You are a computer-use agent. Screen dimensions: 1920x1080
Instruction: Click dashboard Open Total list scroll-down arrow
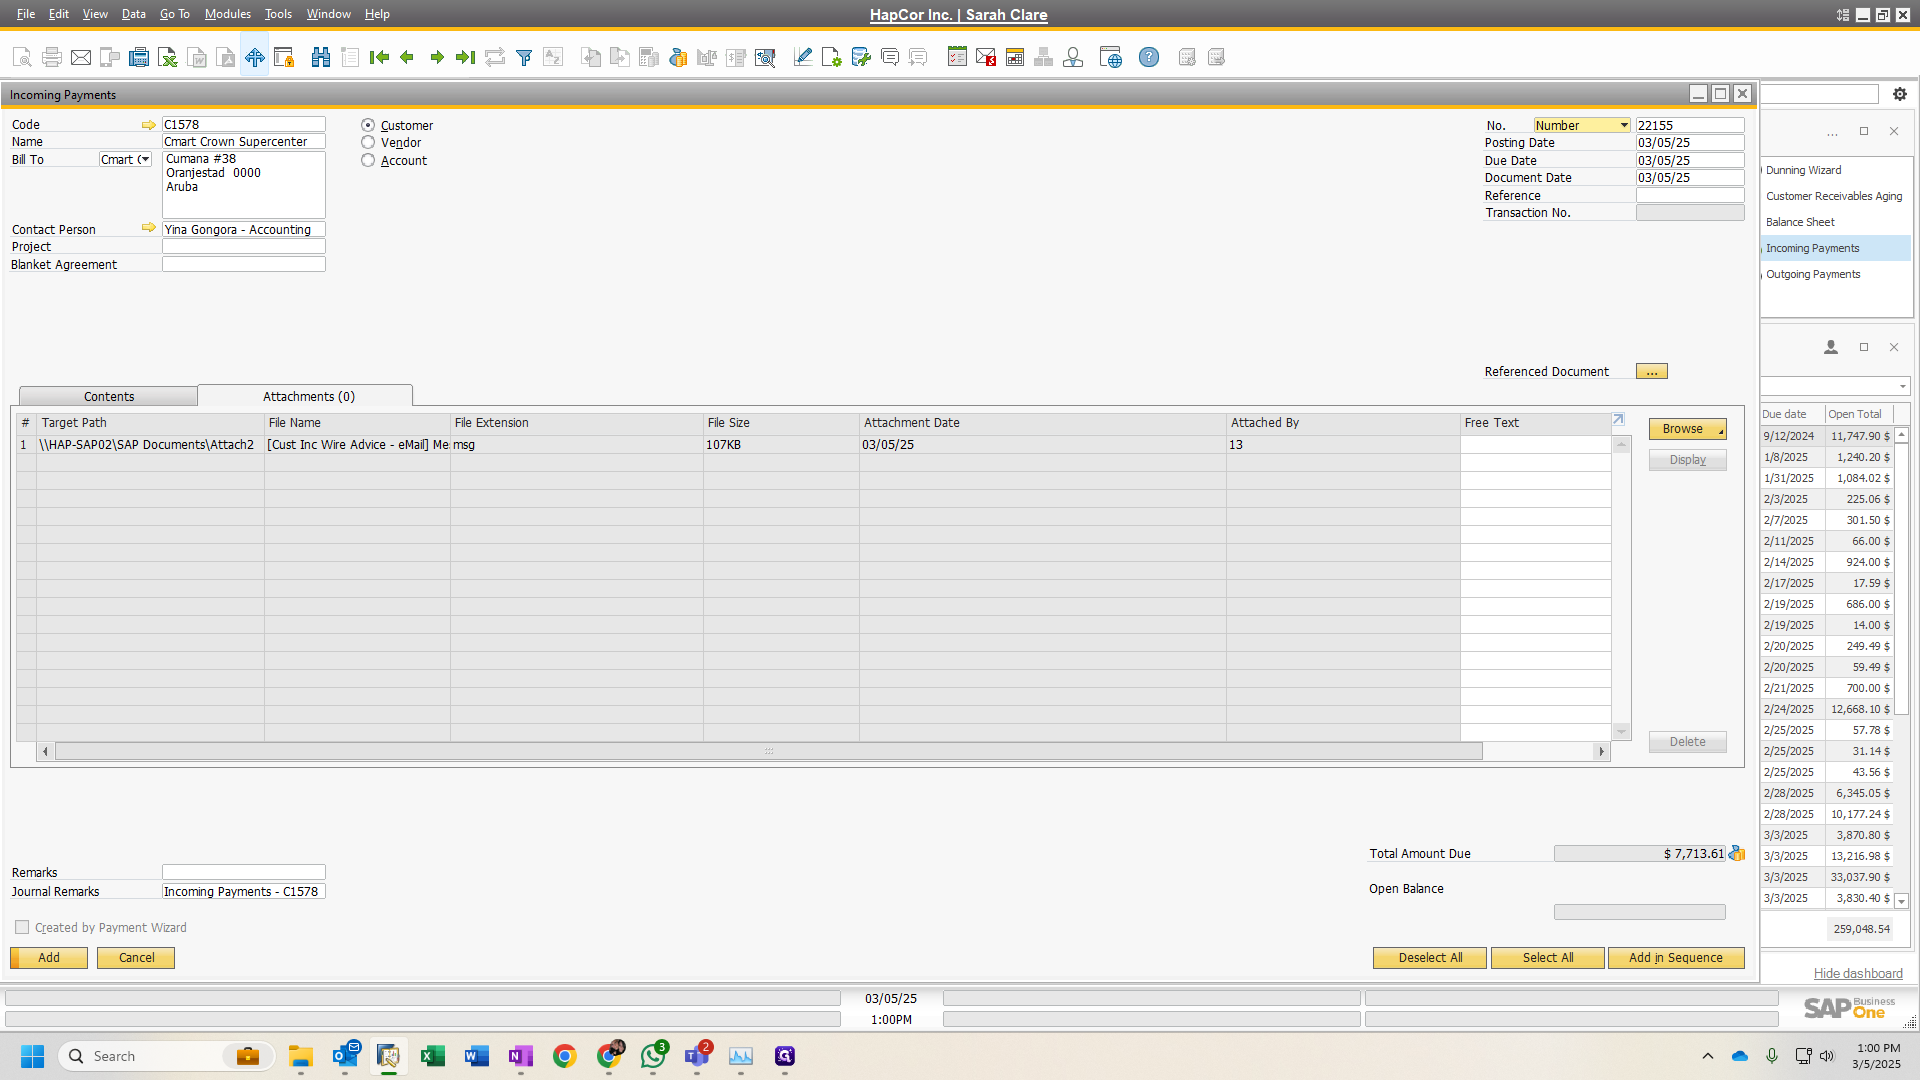tap(1902, 900)
